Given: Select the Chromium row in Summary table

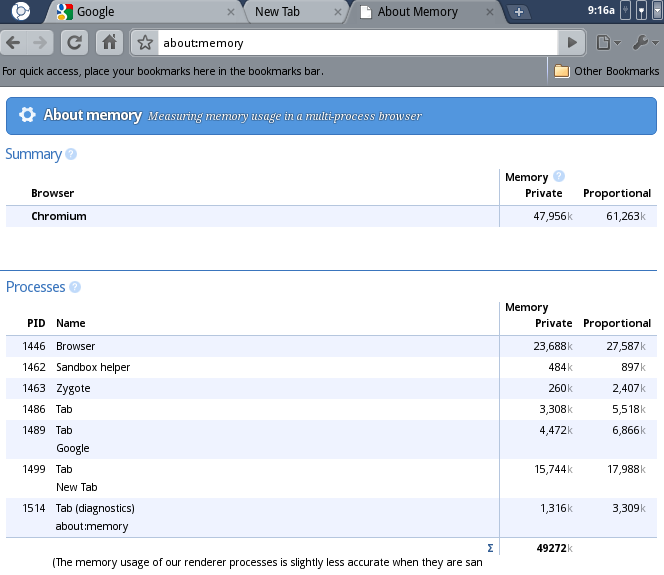Looking at the screenshot, I should click(331, 216).
